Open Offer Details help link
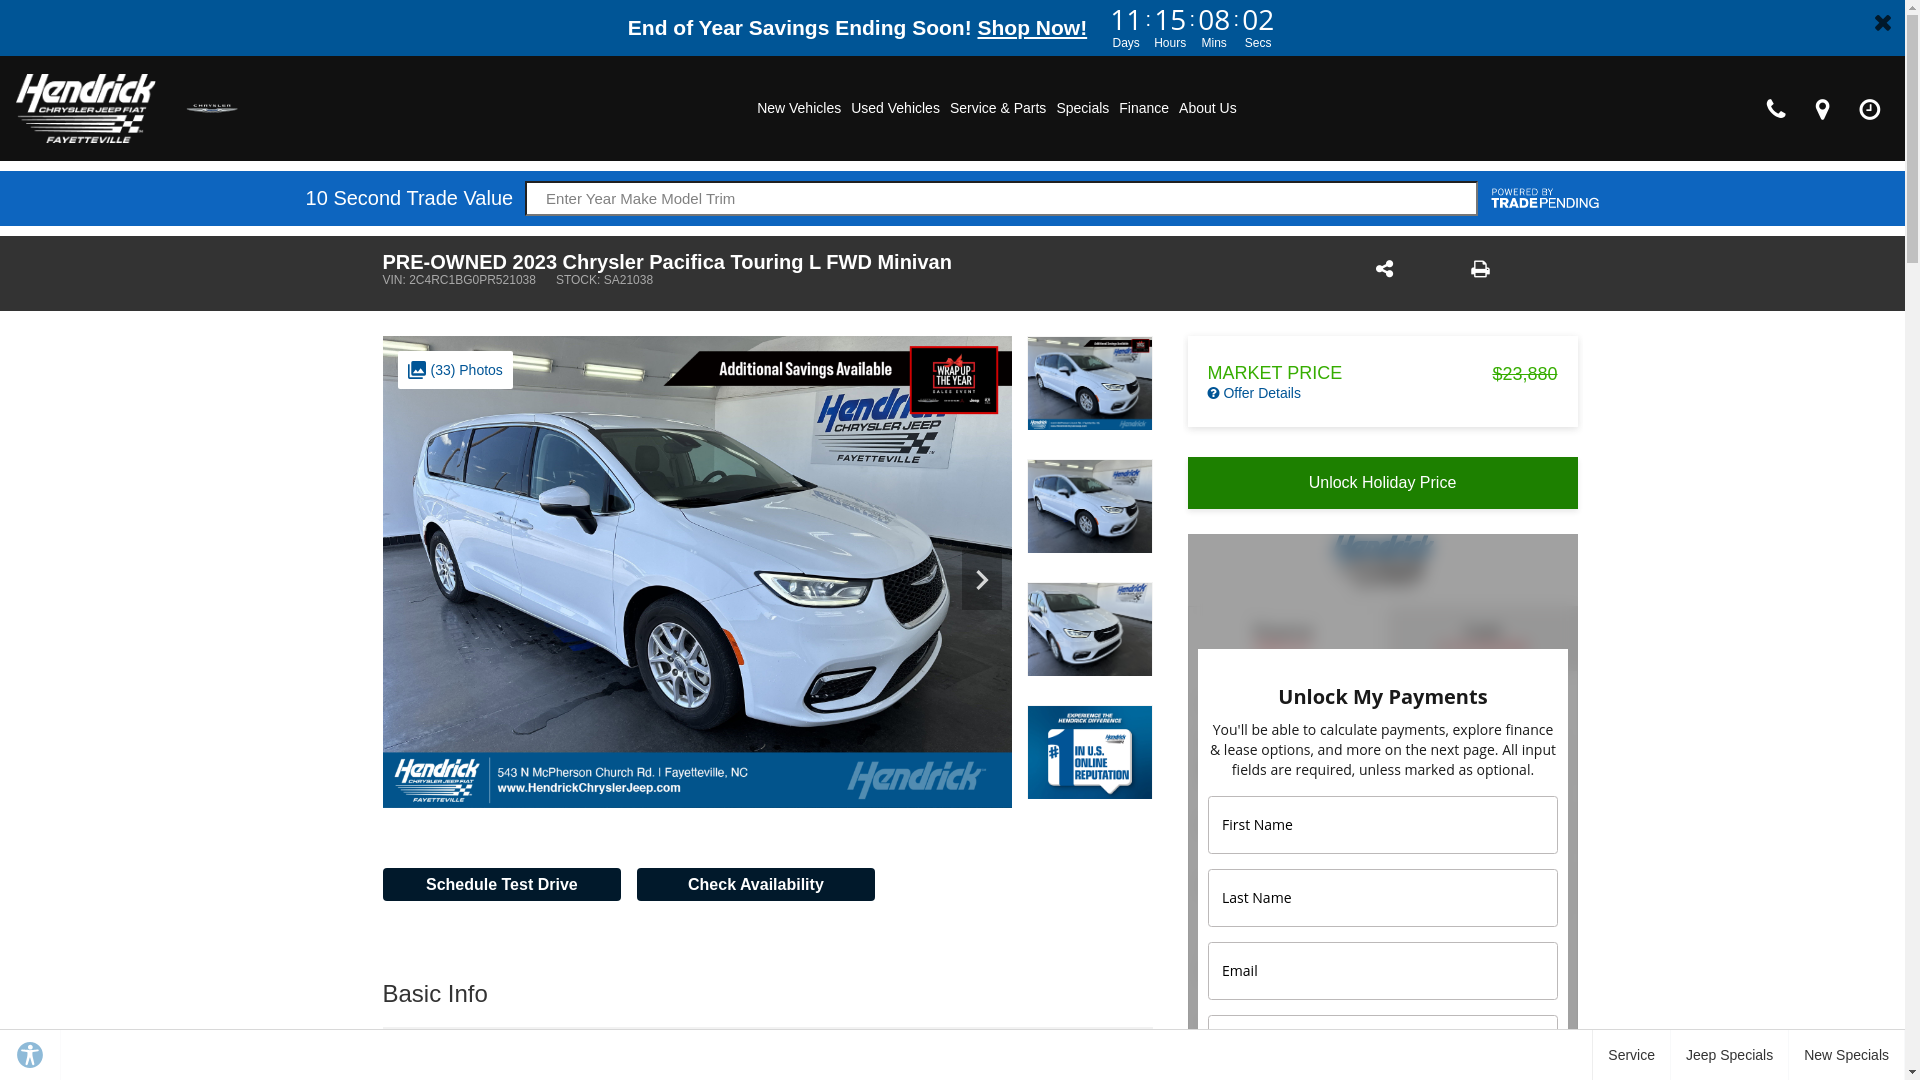 point(1254,393)
